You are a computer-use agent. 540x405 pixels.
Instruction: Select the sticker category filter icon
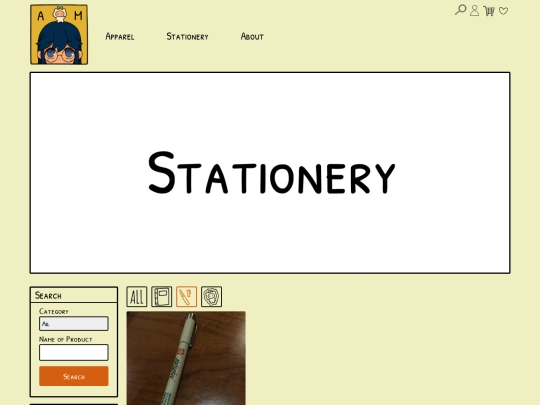click(x=211, y=297)
